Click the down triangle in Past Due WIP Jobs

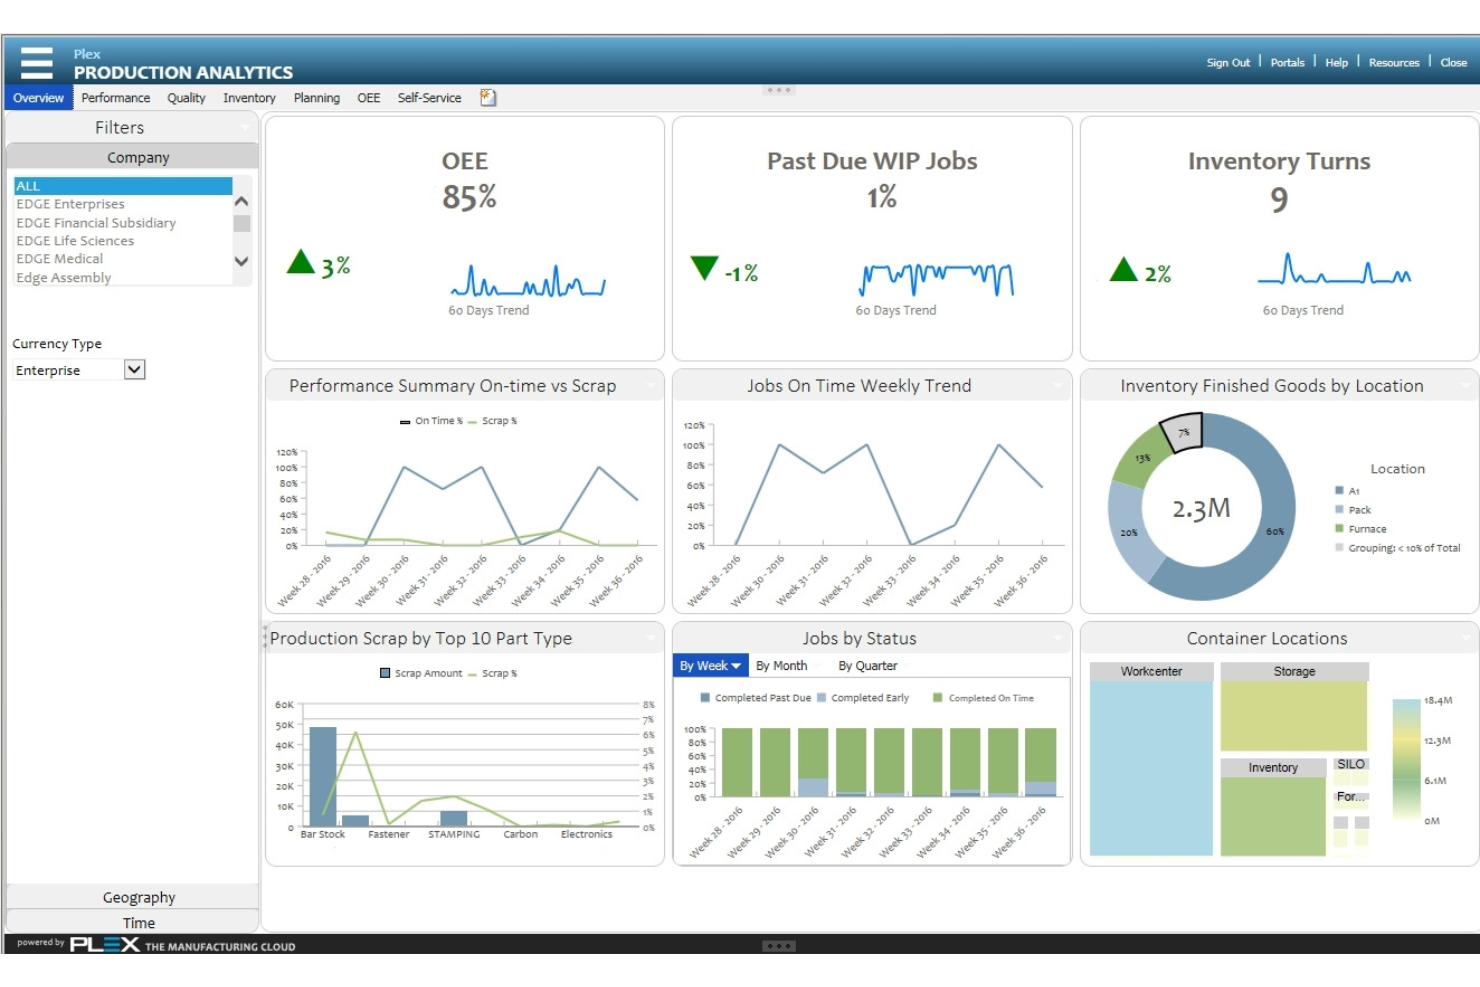click(x=705, y=267)
